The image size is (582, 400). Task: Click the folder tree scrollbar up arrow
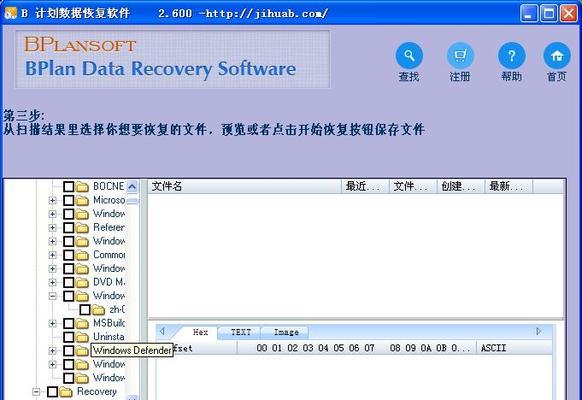(132, 186)
